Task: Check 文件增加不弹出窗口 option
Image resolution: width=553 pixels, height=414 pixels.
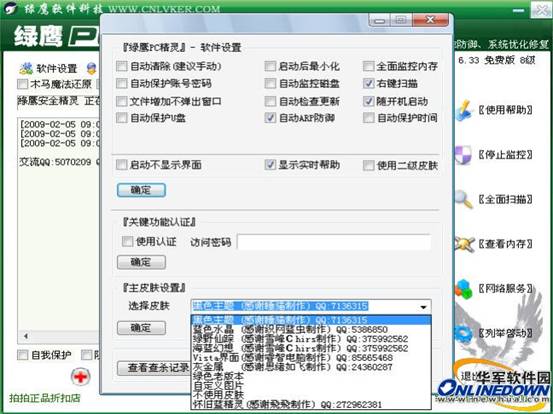Action: tap(122, 101)
